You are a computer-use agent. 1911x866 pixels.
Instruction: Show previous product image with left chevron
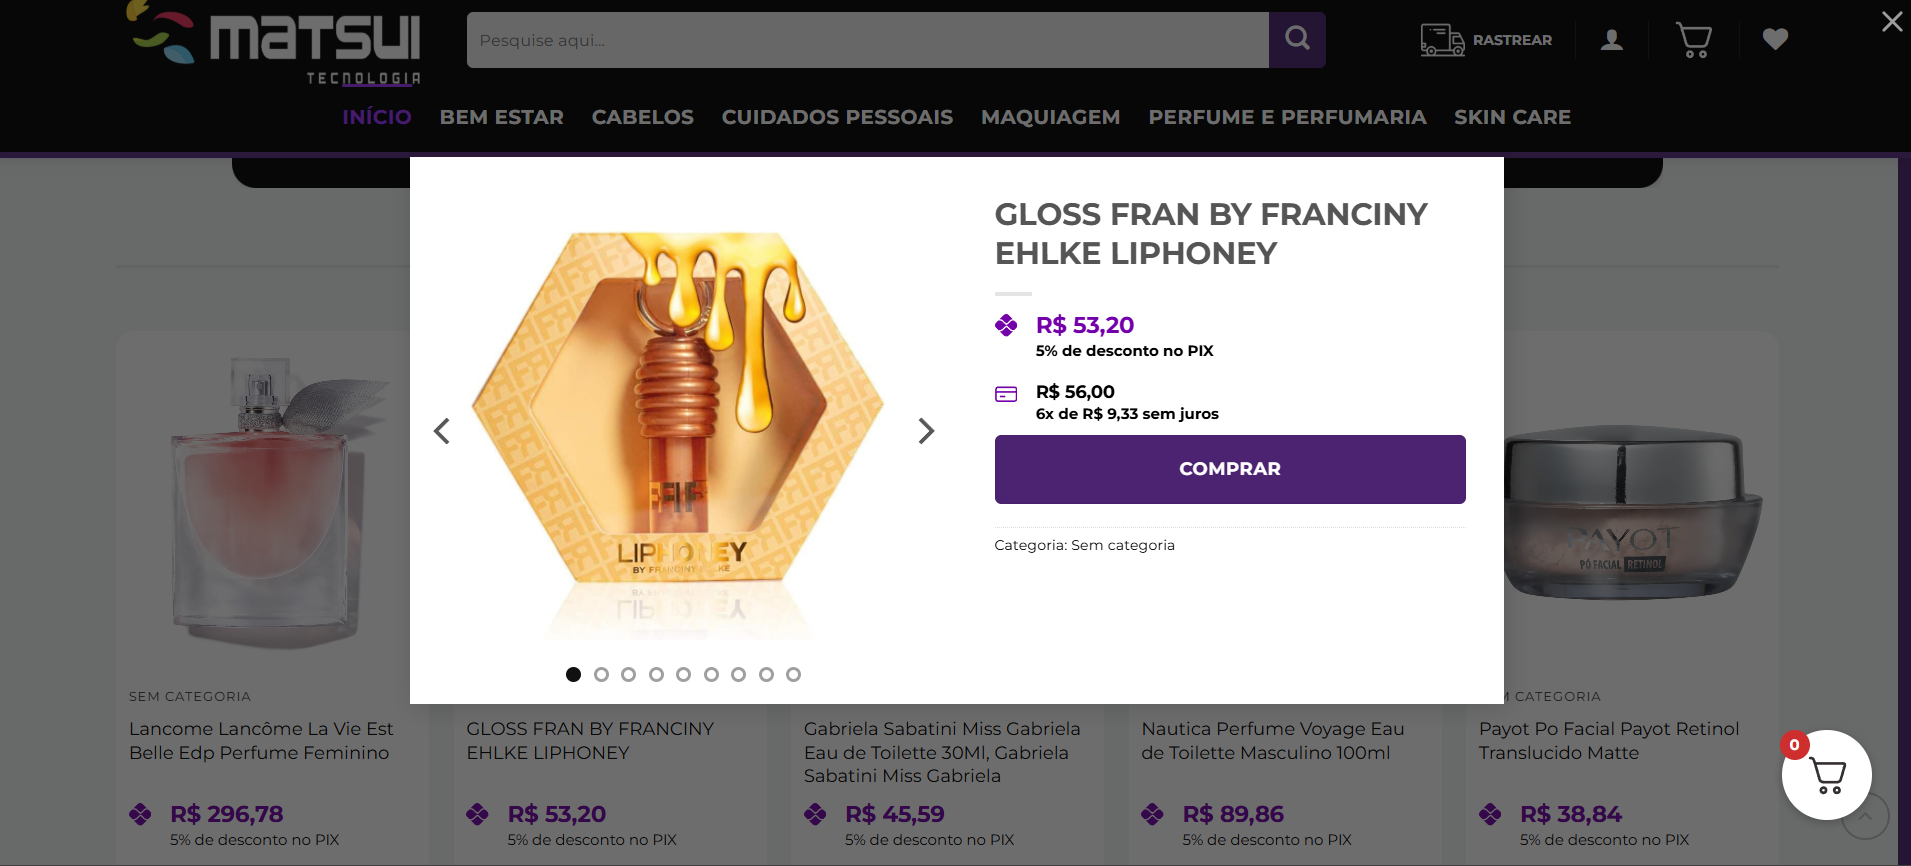(x=442, y=431)
